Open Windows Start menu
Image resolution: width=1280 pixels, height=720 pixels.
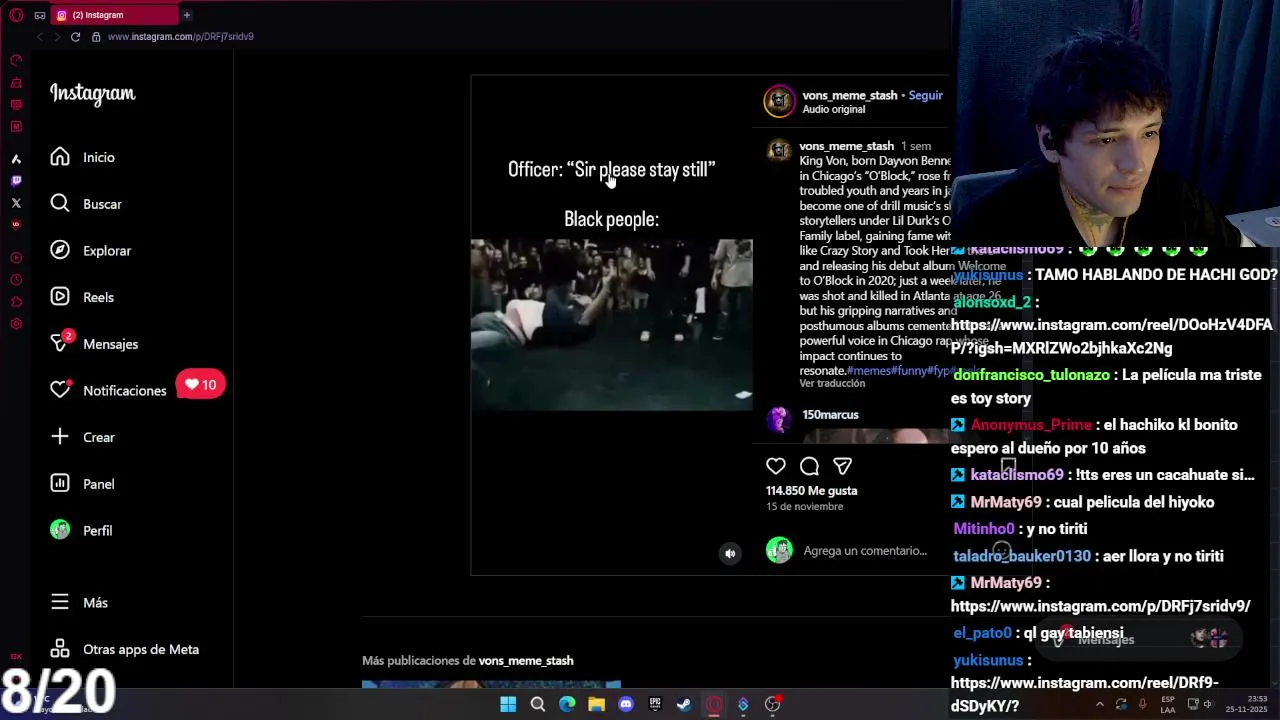[x=508, y=704]
